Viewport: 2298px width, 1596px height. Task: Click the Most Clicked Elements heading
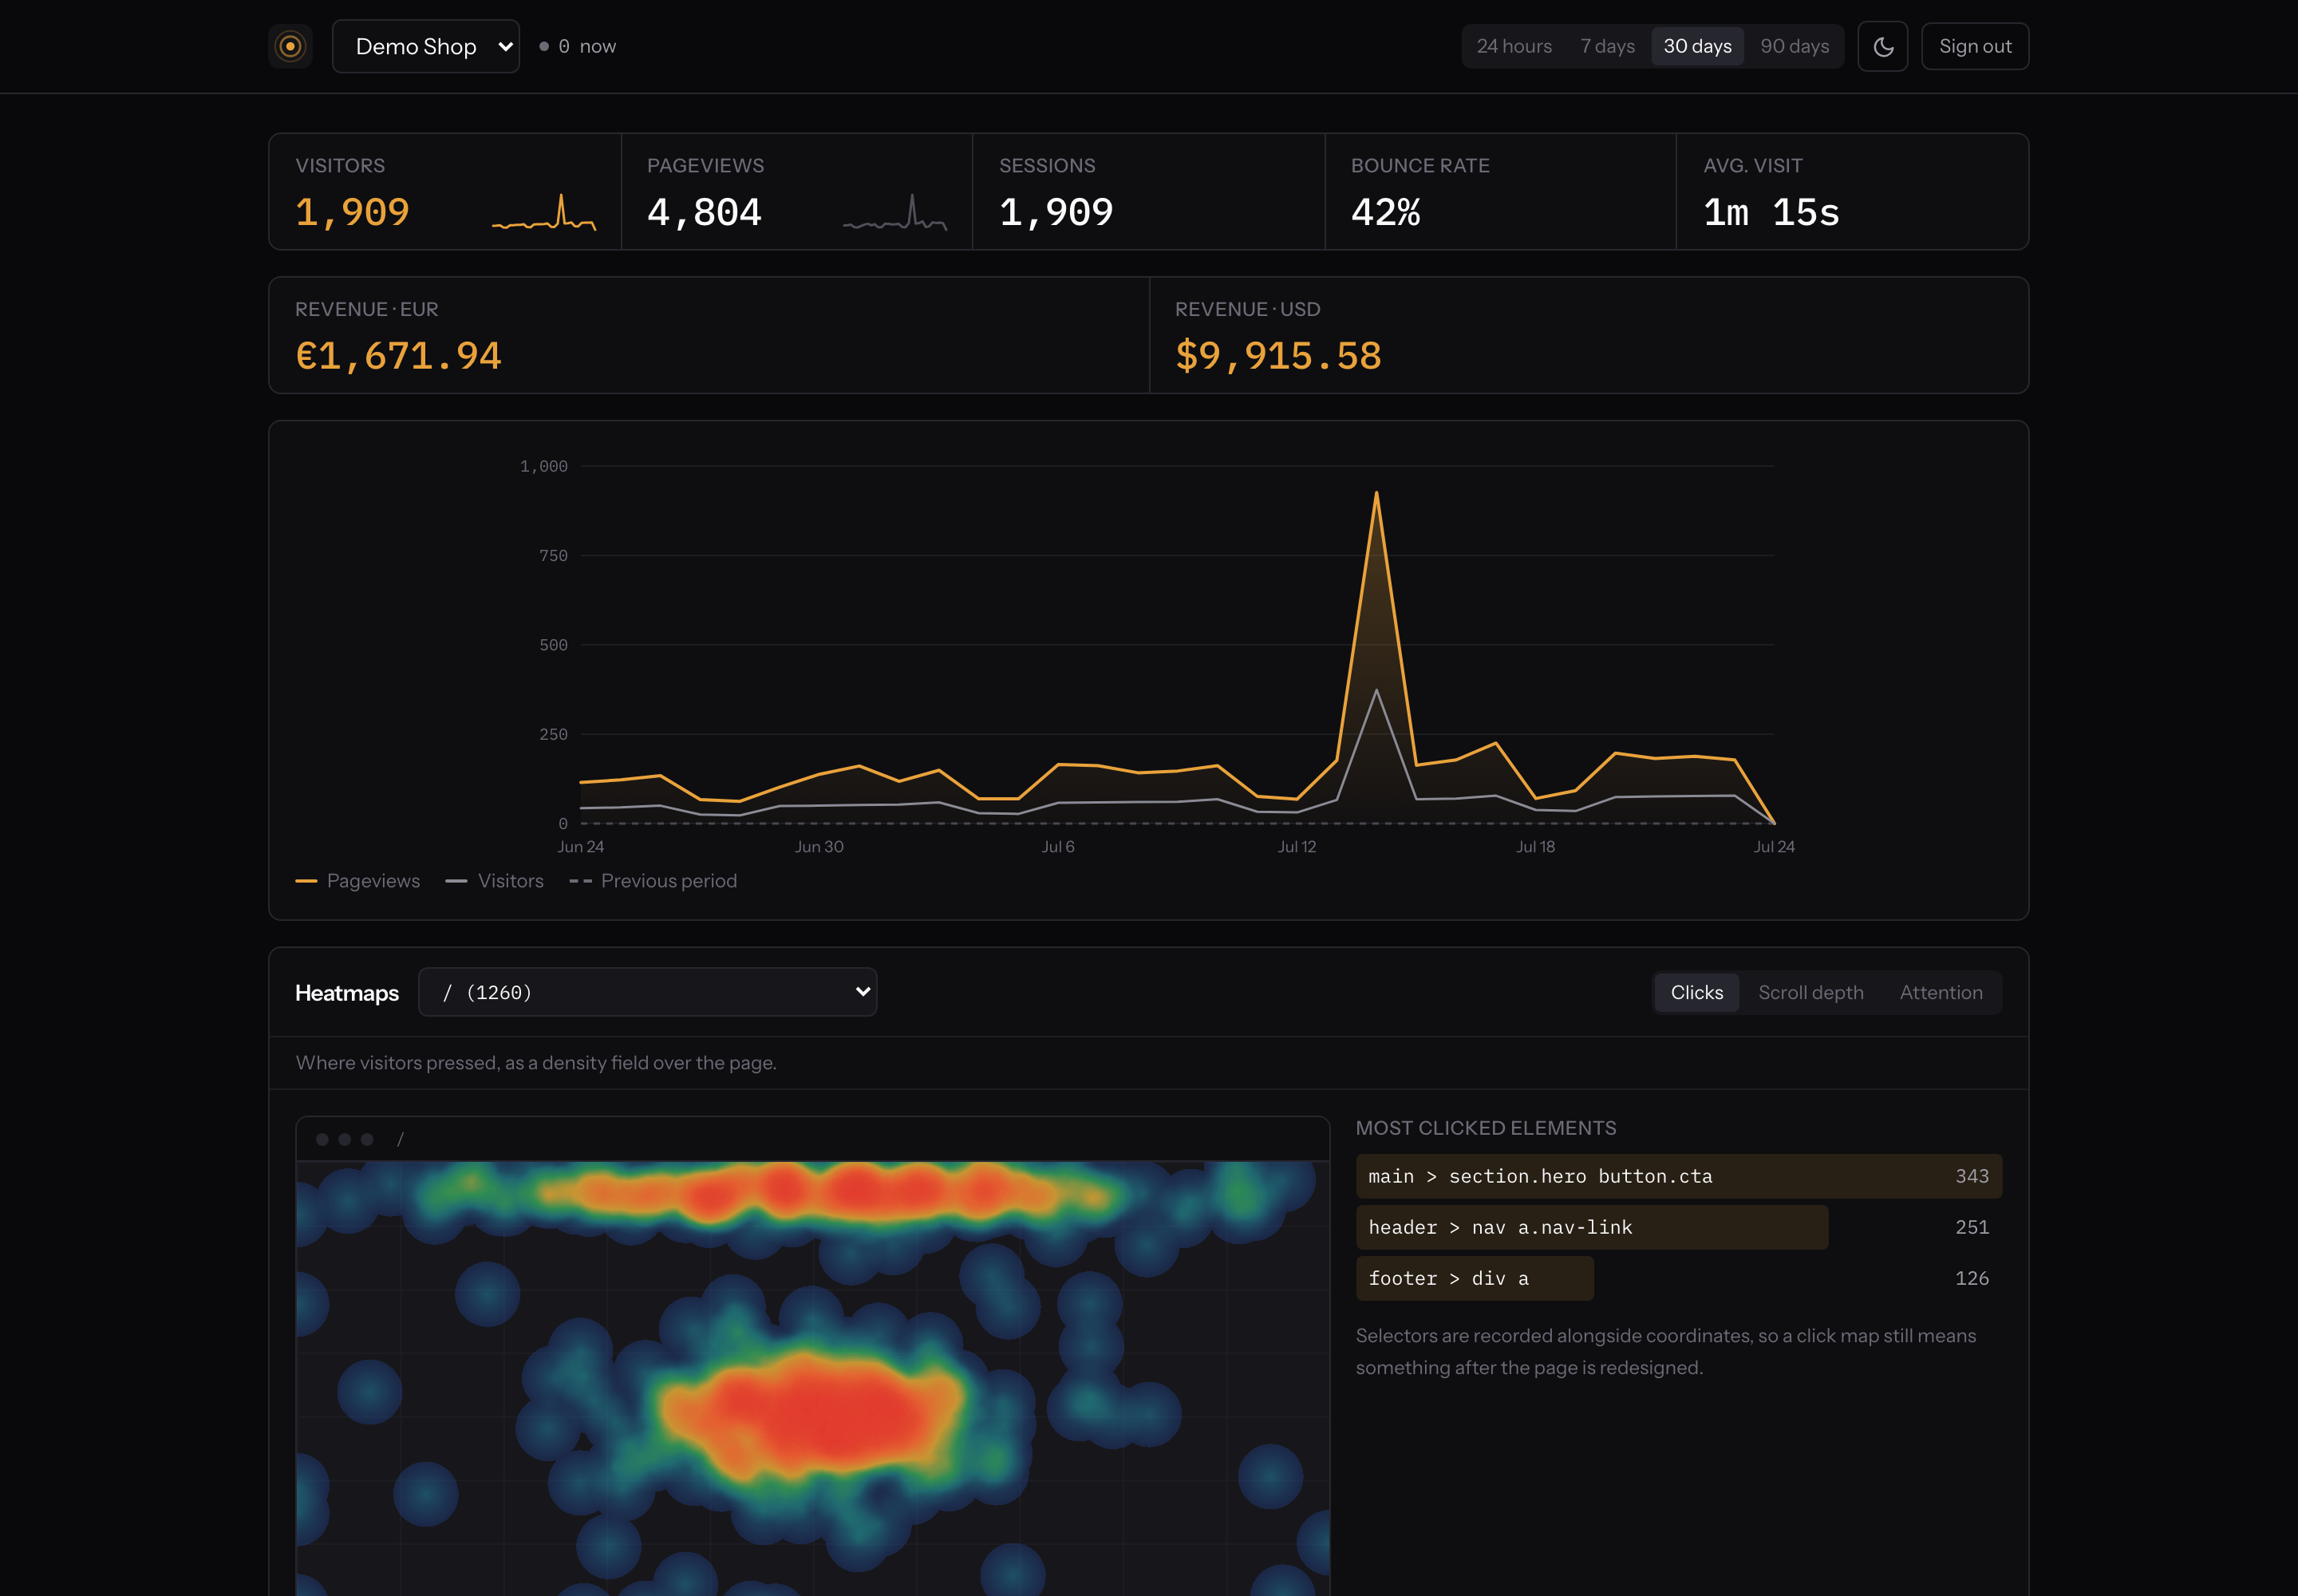coord(1485,1128)
